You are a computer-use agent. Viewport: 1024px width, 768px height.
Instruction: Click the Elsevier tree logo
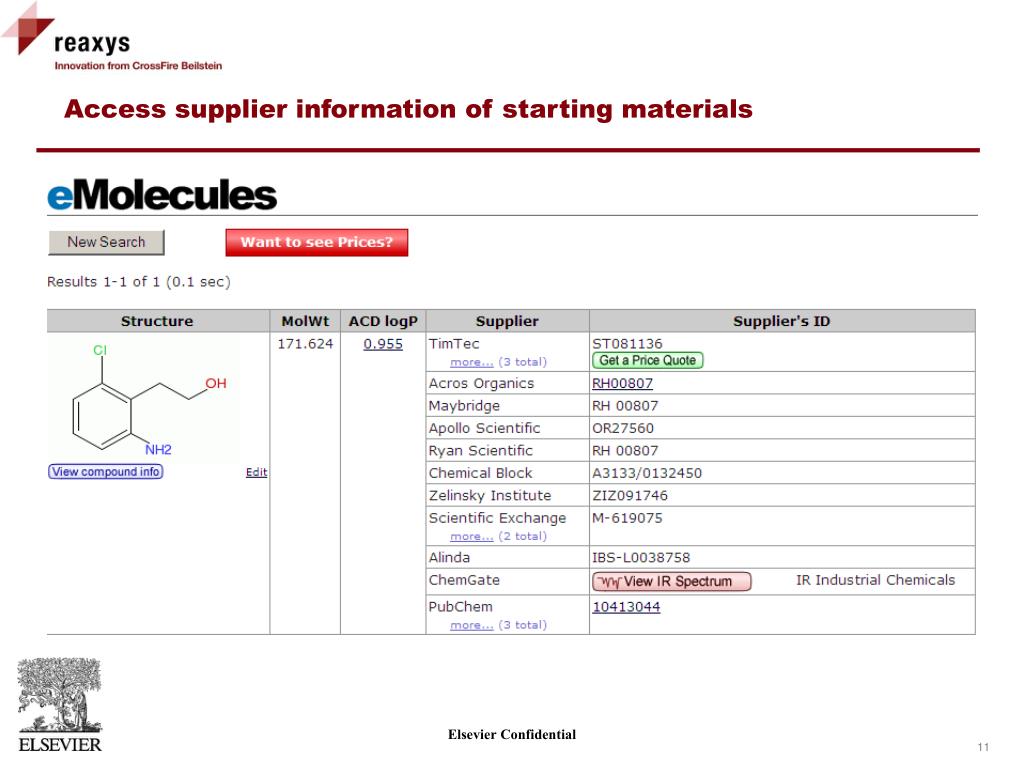click(x=59, y=705)
